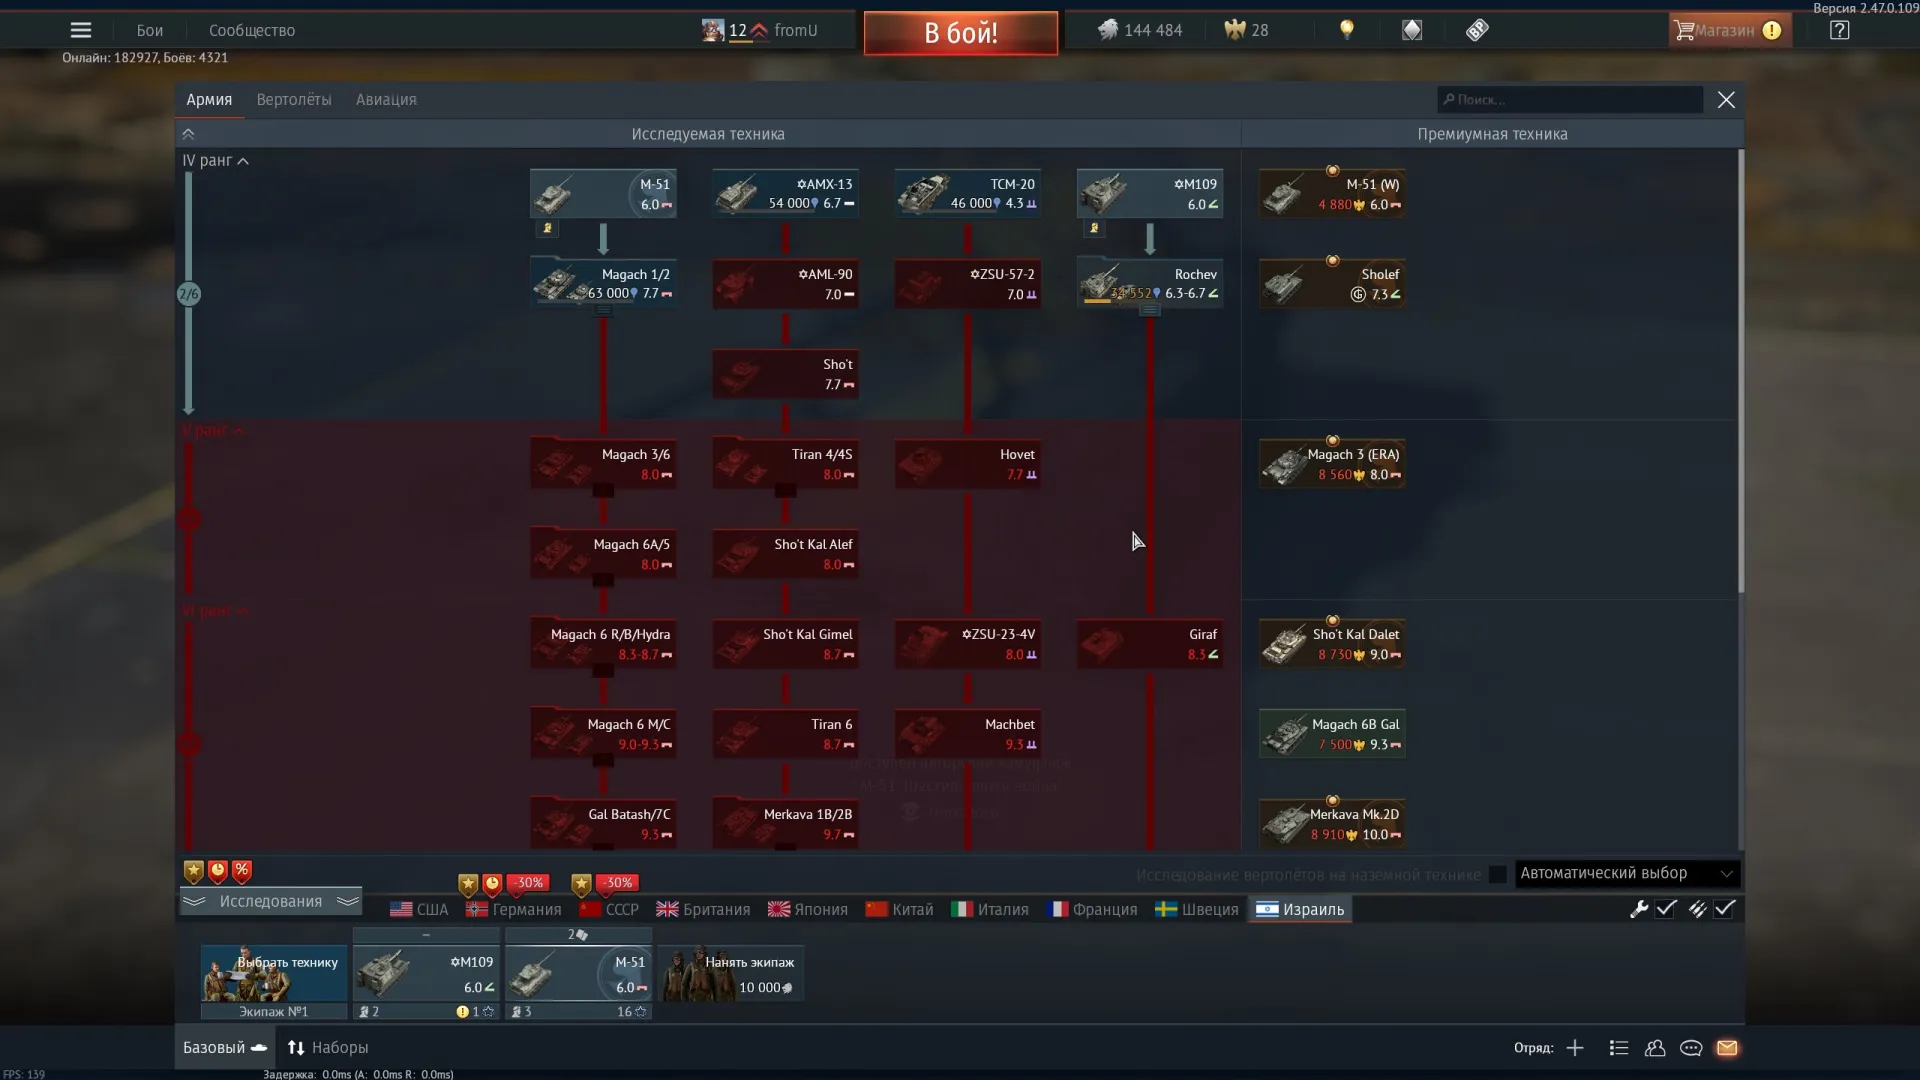
Task: Open the chat bubble icon
Action: [1691, 1048]
